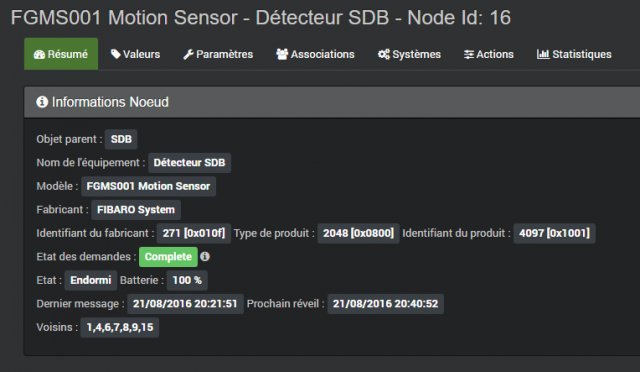Click the wrench icon beside Paramètres
Screen dimensions: 640x372
188,54
